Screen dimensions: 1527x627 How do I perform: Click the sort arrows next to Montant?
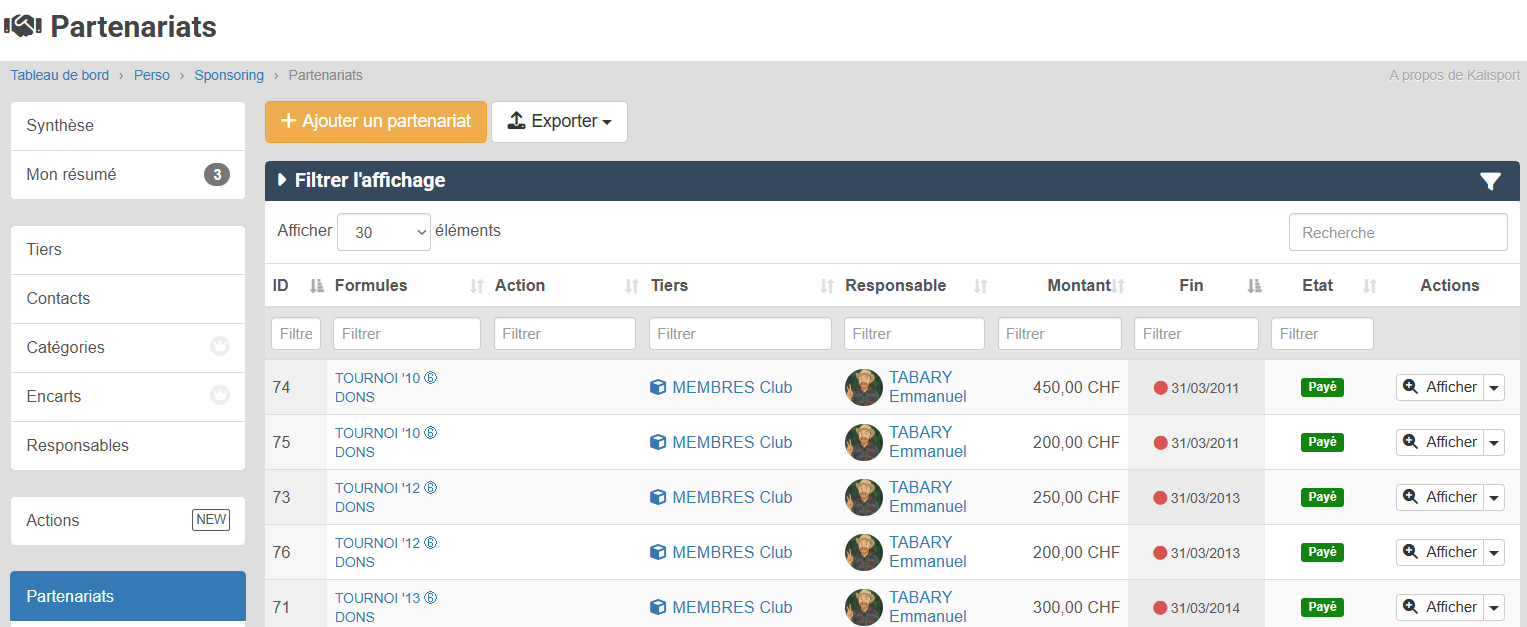click(x=1119, y=286)
